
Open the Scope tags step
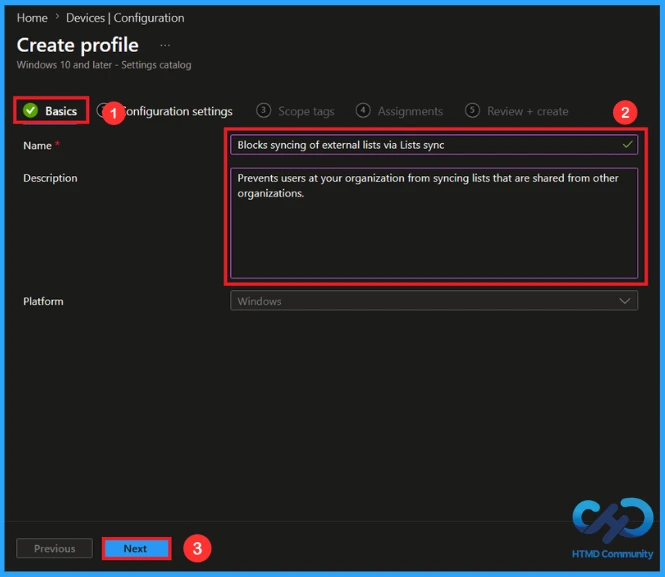point(295,111)
